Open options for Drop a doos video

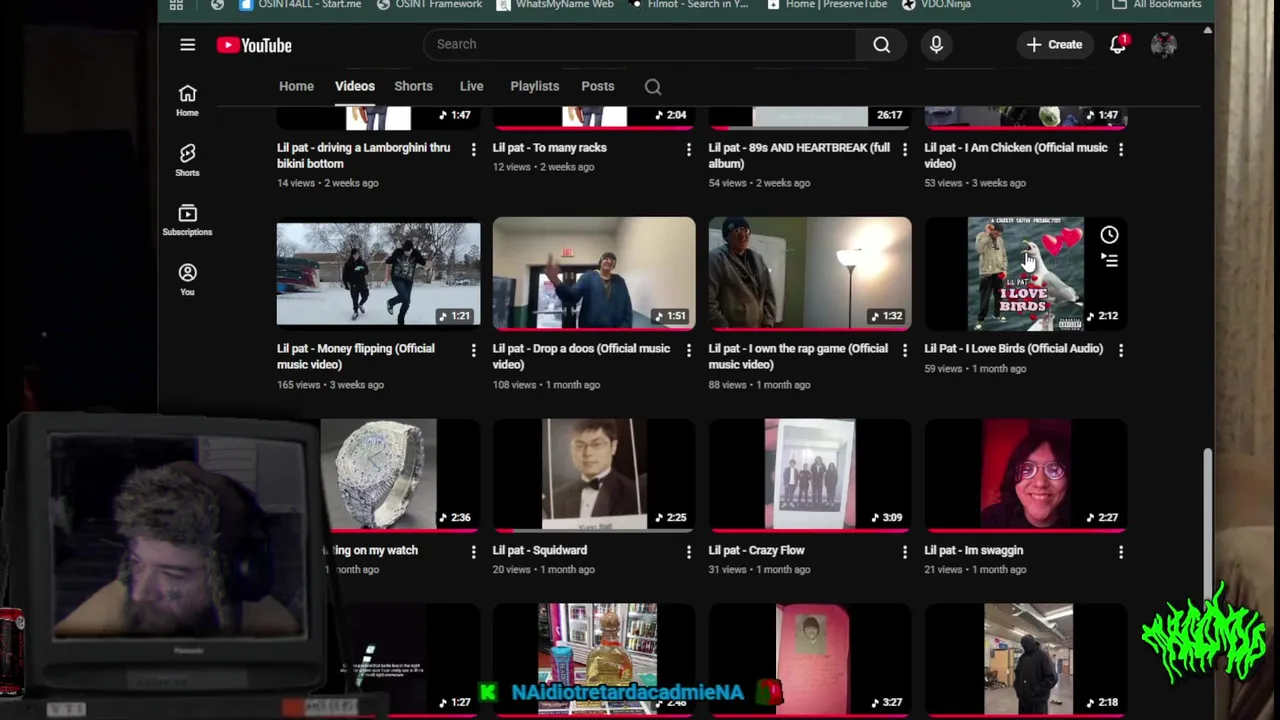pyautogui.click(x=688, y=350)
